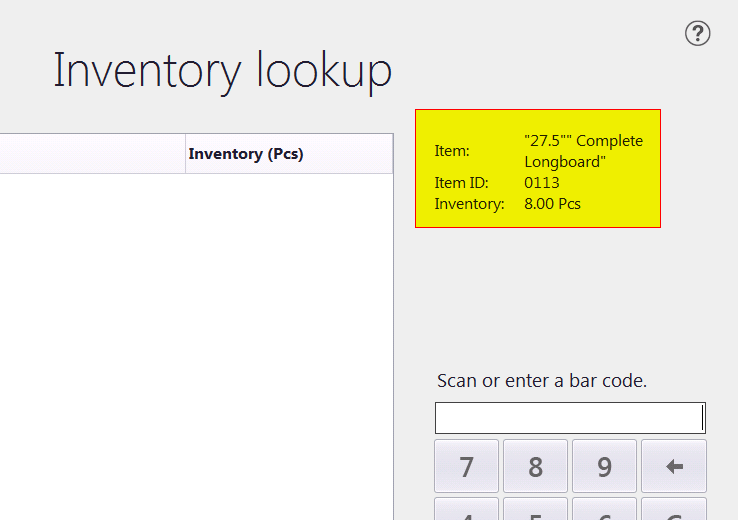Select the yellow item details panel
738x520 pixels.
click(538, 168)
